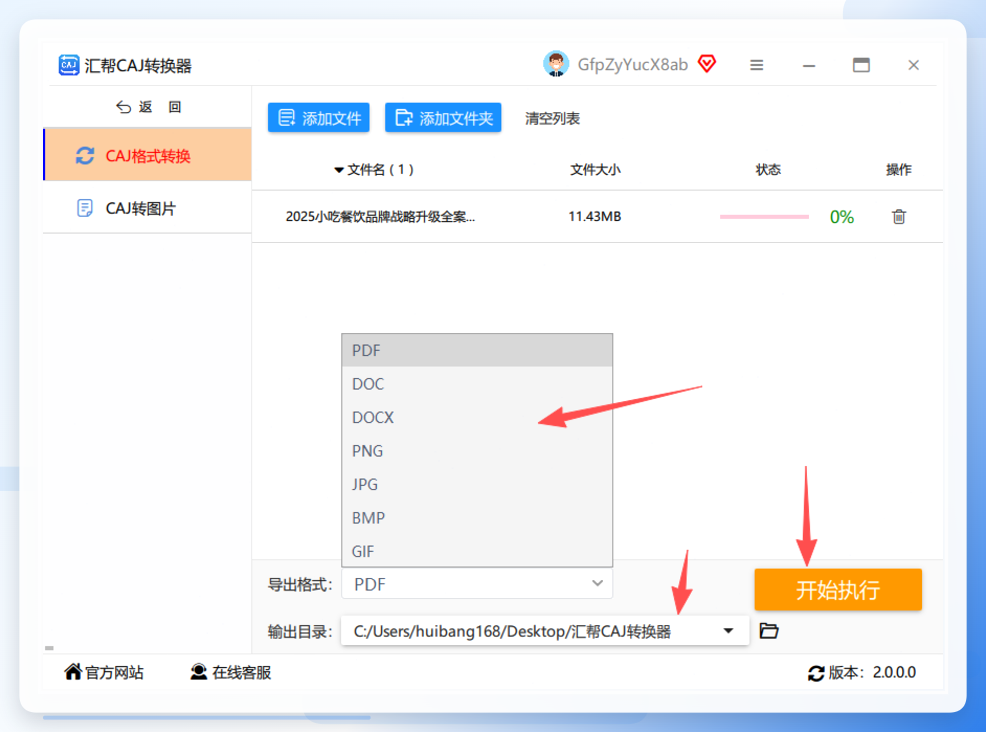Open the output folder browse icon
The image size is (986, 732).
click(x=769, y=630)
